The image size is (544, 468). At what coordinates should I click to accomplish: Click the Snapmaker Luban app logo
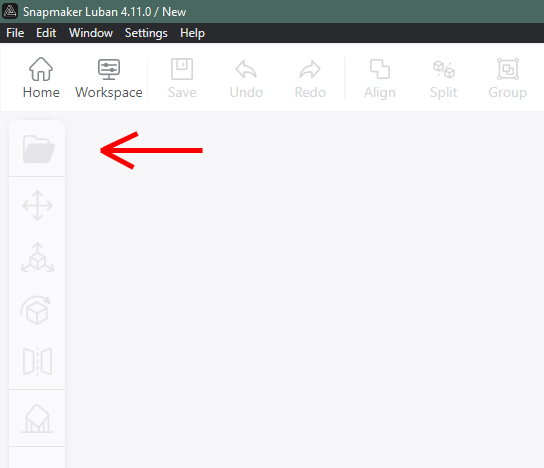tap(10, 11)
